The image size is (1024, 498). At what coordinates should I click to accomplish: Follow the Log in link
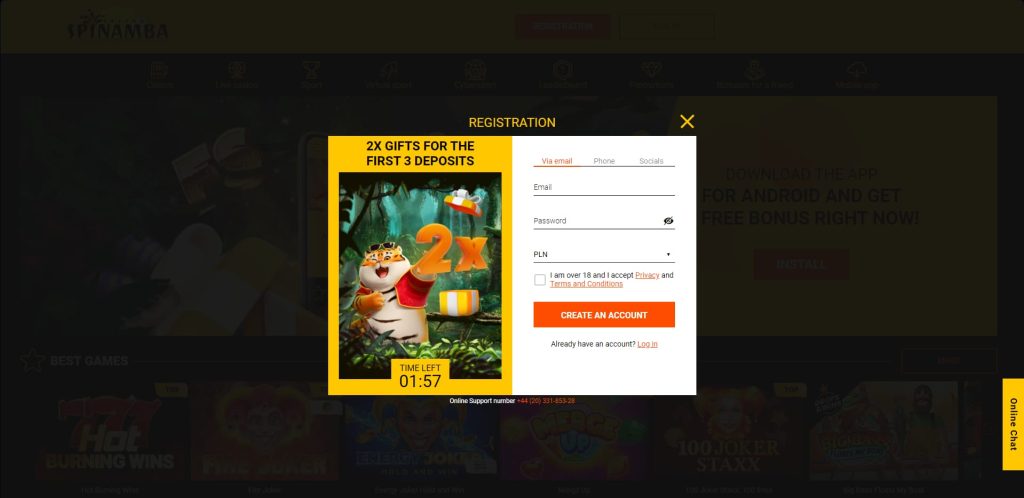coord(647,344)
